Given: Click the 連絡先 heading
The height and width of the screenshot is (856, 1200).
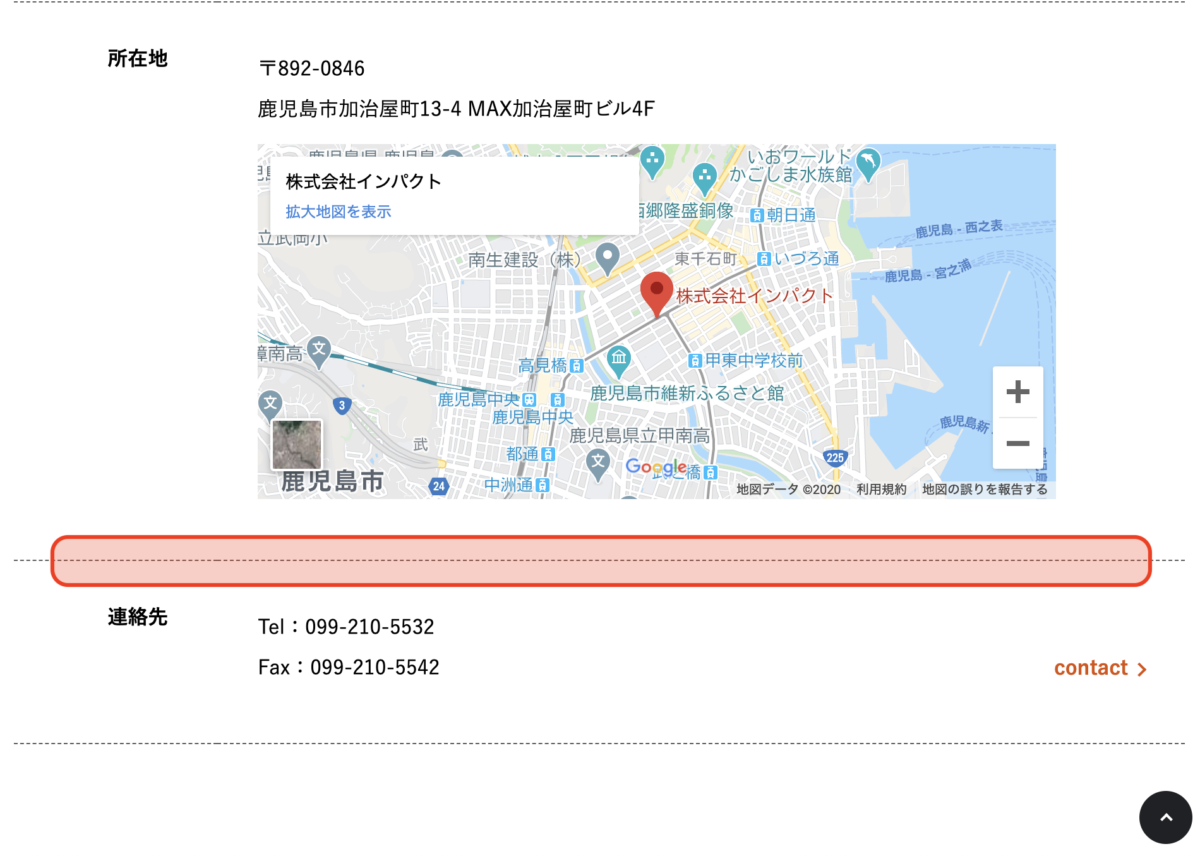Looking at the screenshot, I should coord(138,617).
